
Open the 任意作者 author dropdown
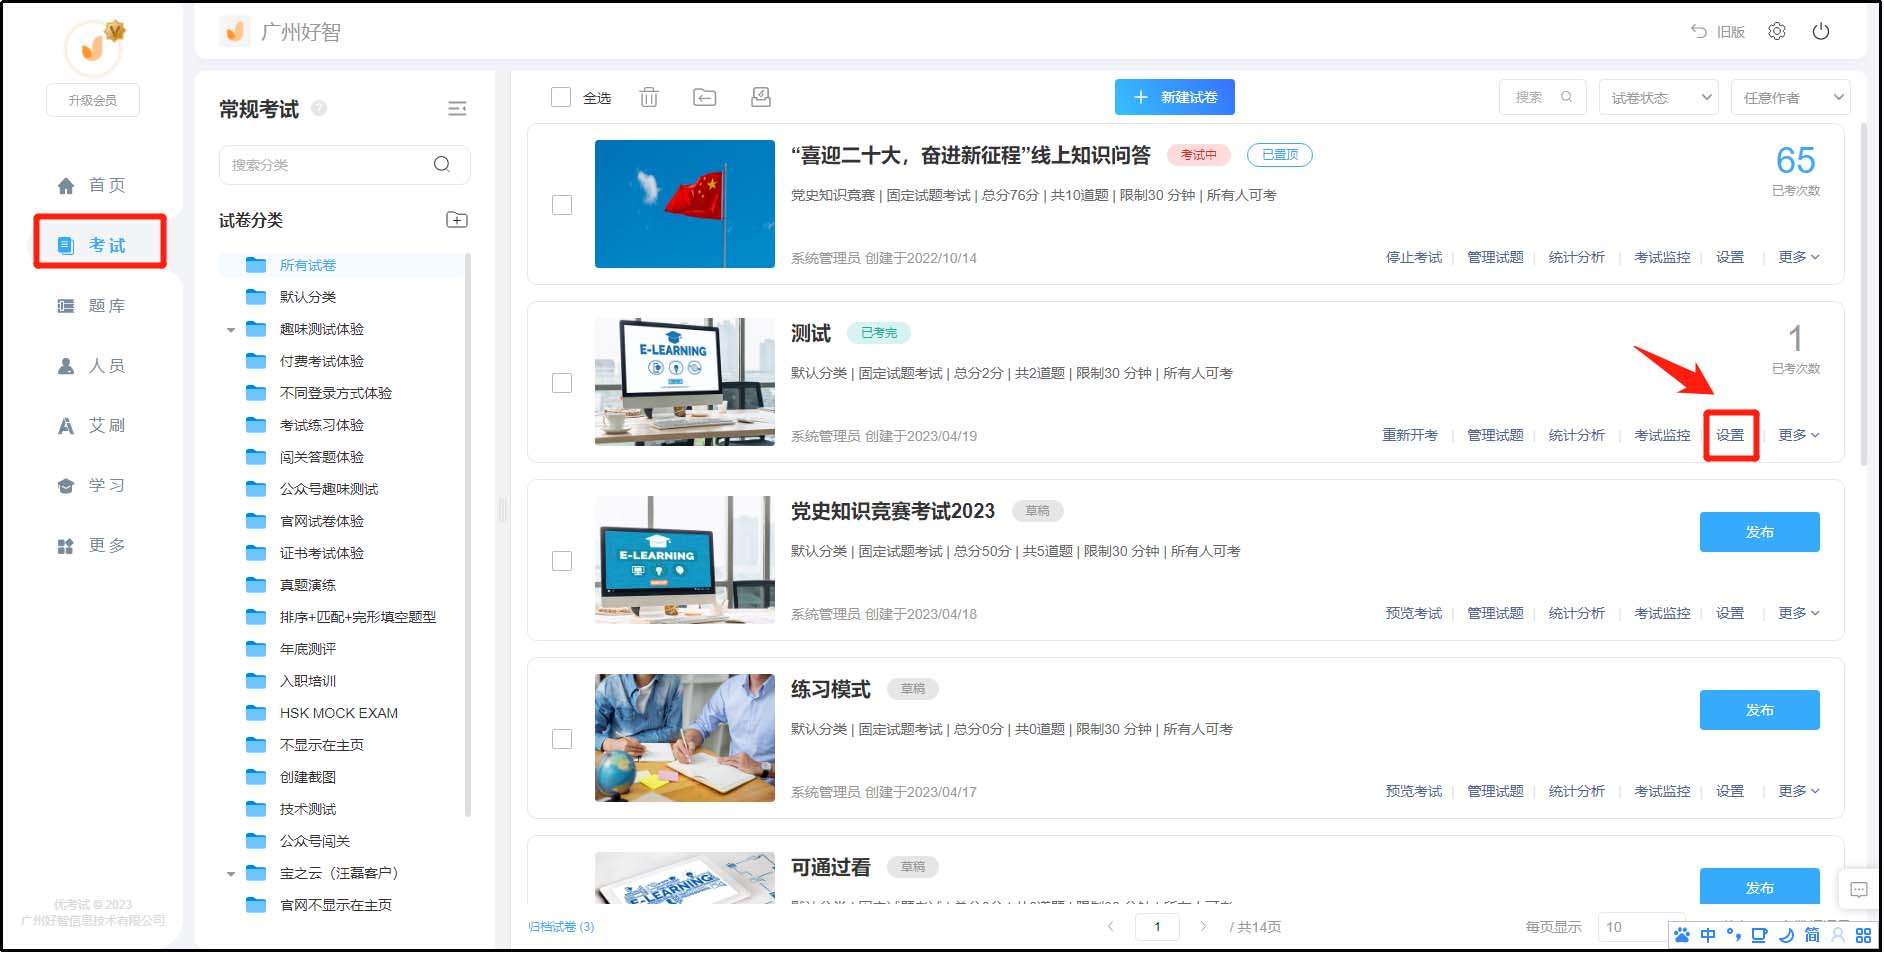[1790, 98]
